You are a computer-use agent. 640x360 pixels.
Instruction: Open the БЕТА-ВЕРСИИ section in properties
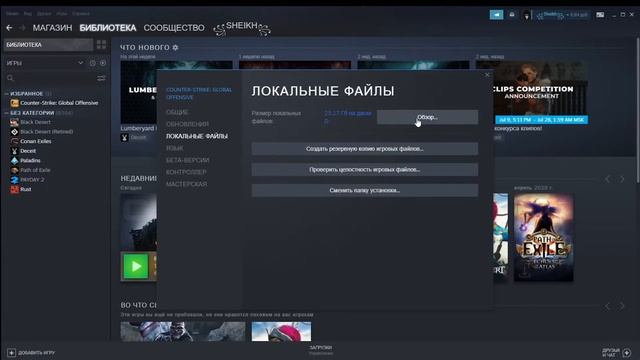pyautogui.click(x=188, y=160)
